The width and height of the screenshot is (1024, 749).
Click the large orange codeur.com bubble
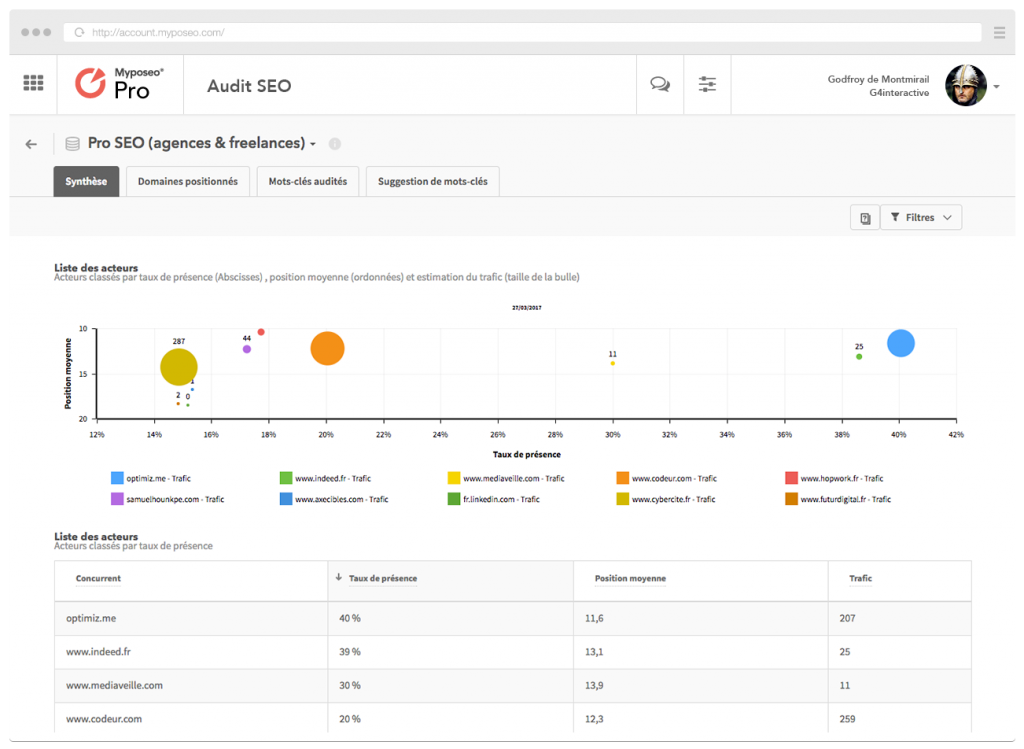[x=327, y=348]
